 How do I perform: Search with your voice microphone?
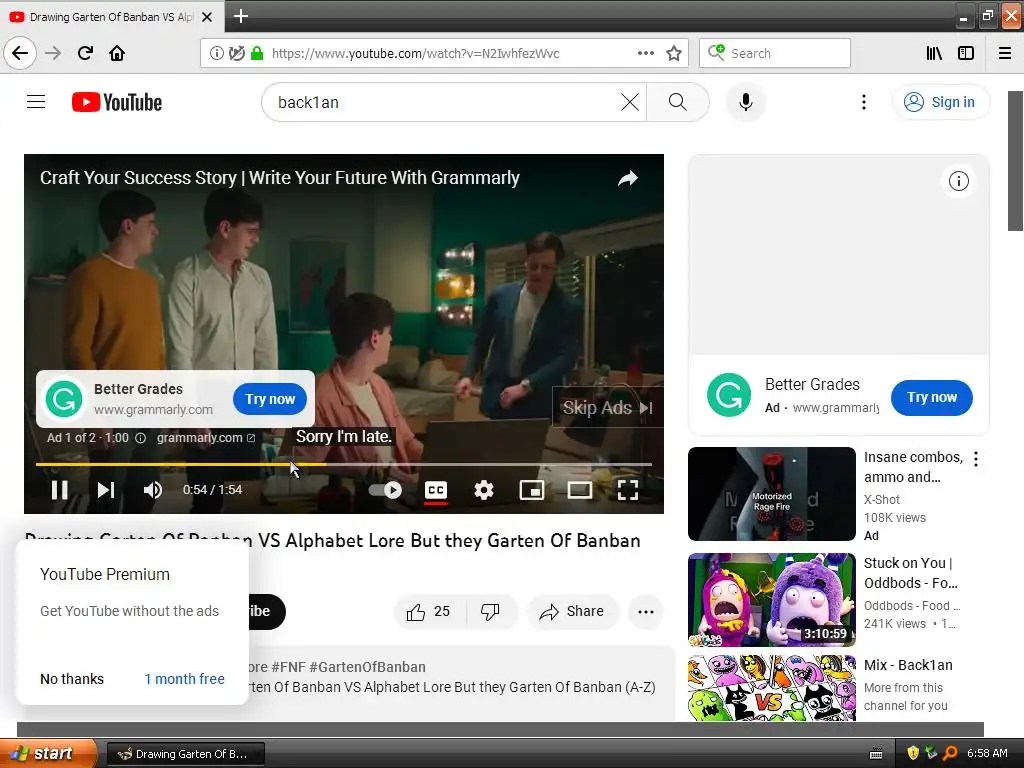click(x=745, y=102)
